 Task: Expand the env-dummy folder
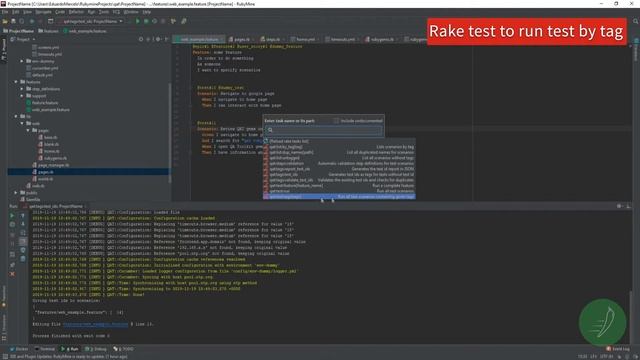22,61
